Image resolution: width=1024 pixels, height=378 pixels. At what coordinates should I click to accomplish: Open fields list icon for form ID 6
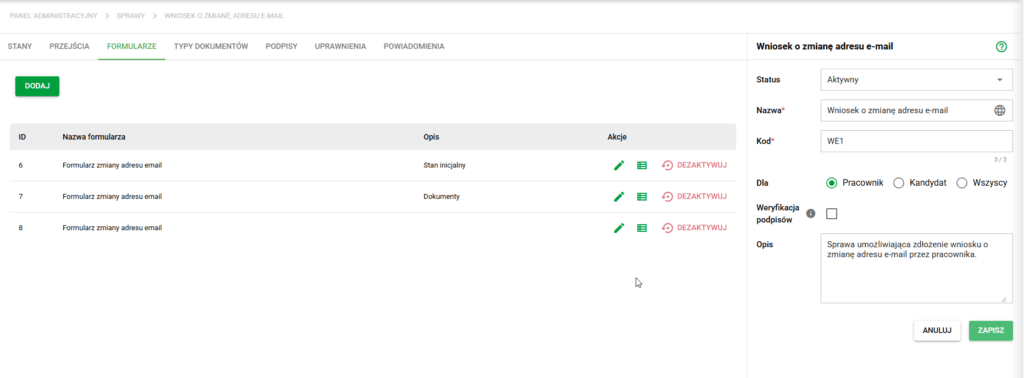tap(642, 166)
